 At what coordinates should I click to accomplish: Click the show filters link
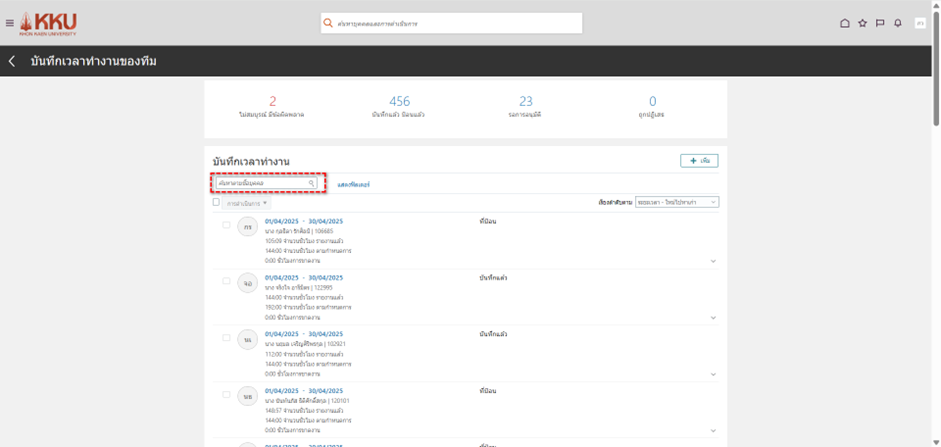354,184
